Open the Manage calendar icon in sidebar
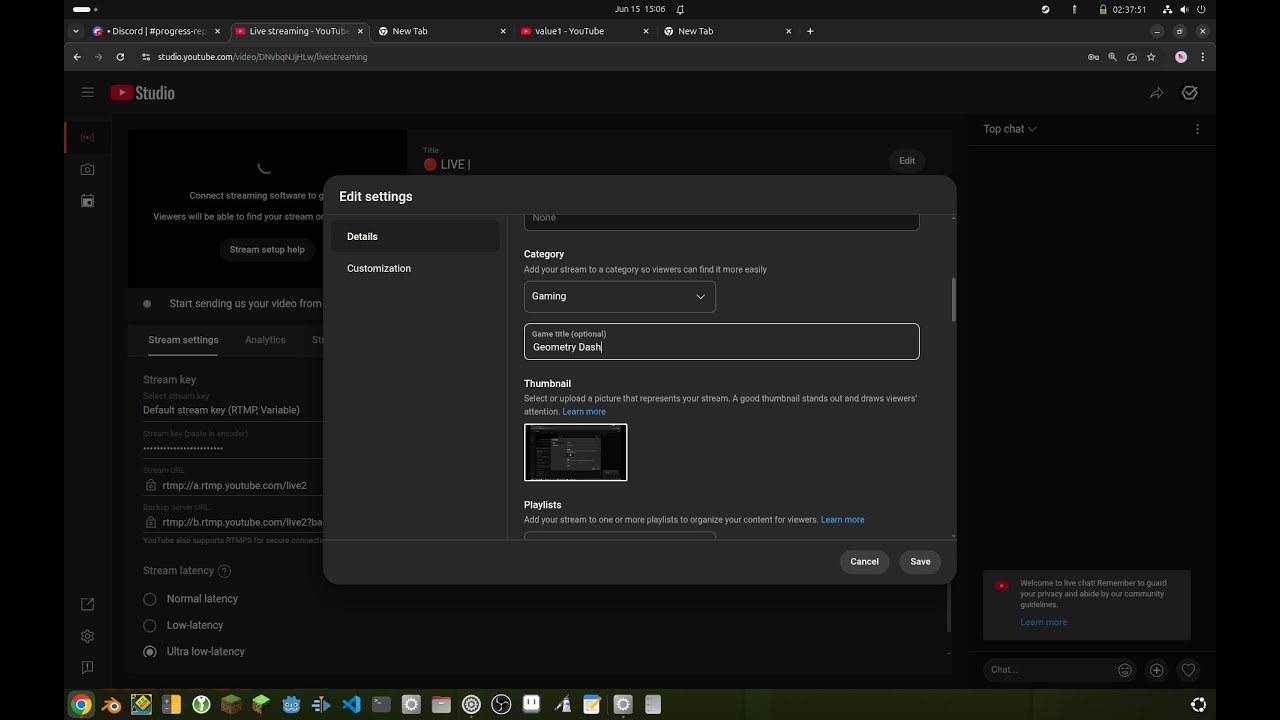The height and width of the screenshot is (720, 1280). [x=87, y=201]
